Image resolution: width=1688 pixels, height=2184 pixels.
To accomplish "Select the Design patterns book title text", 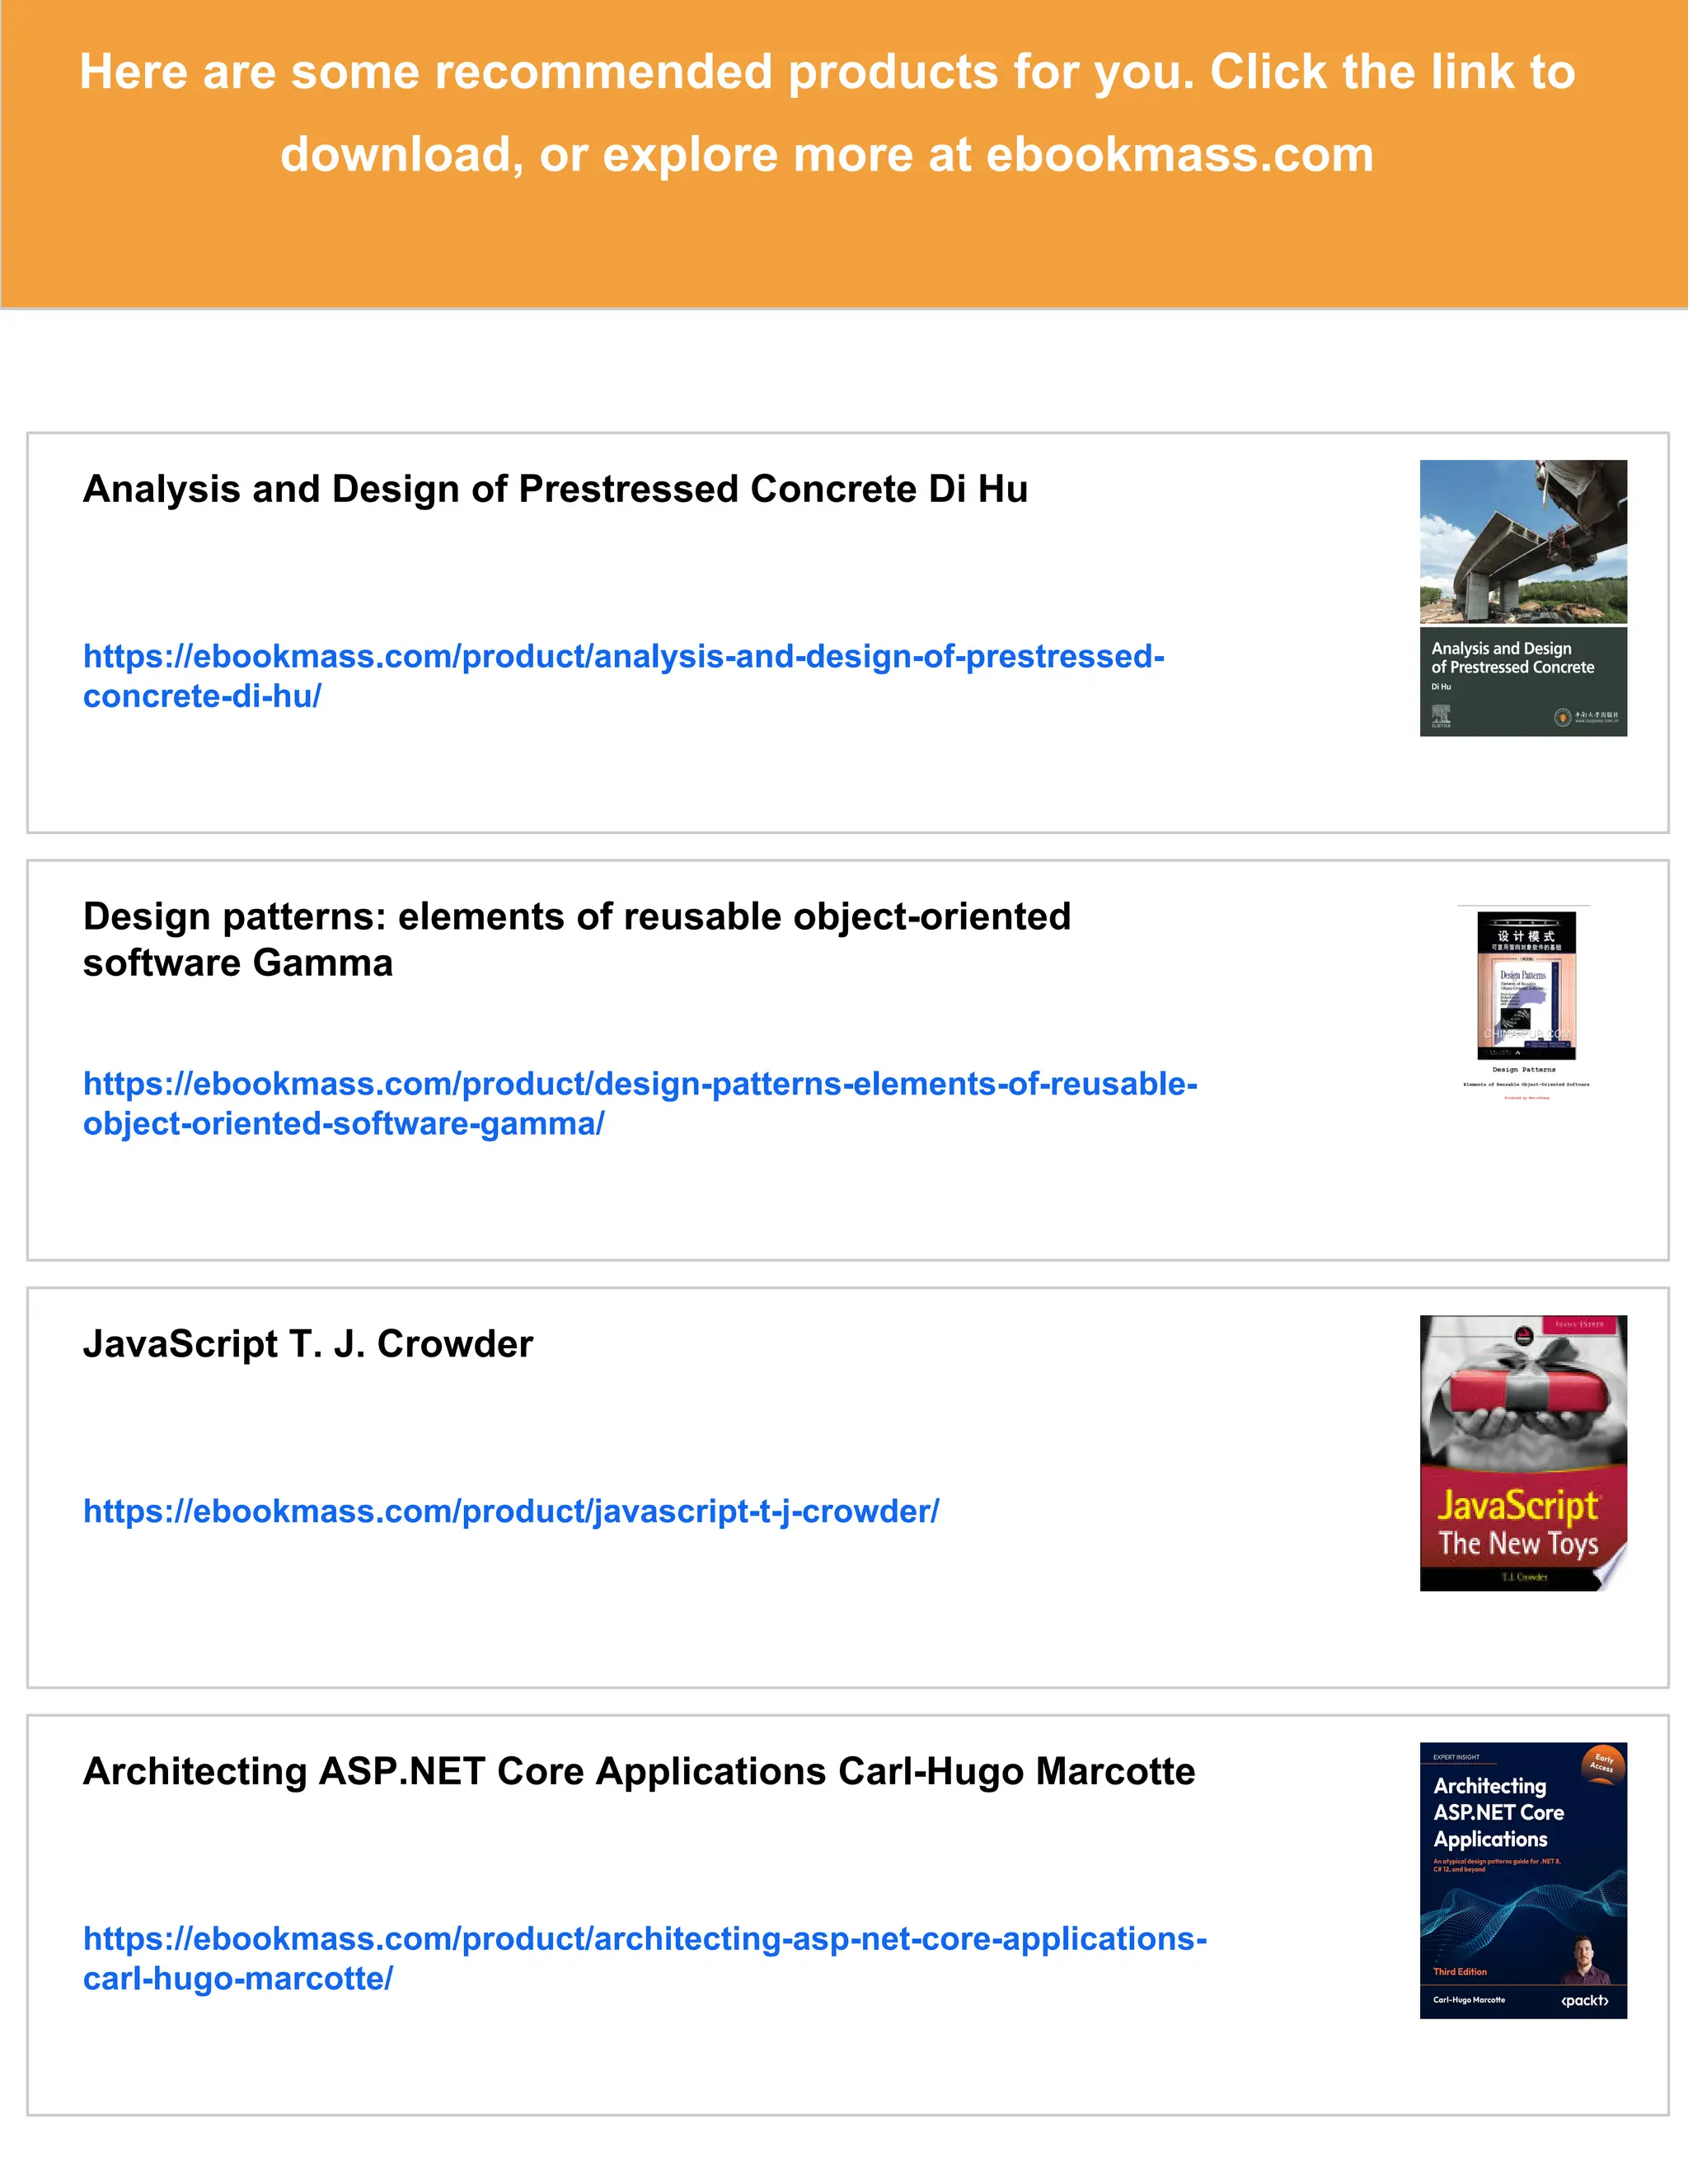I will pos(576,917).
